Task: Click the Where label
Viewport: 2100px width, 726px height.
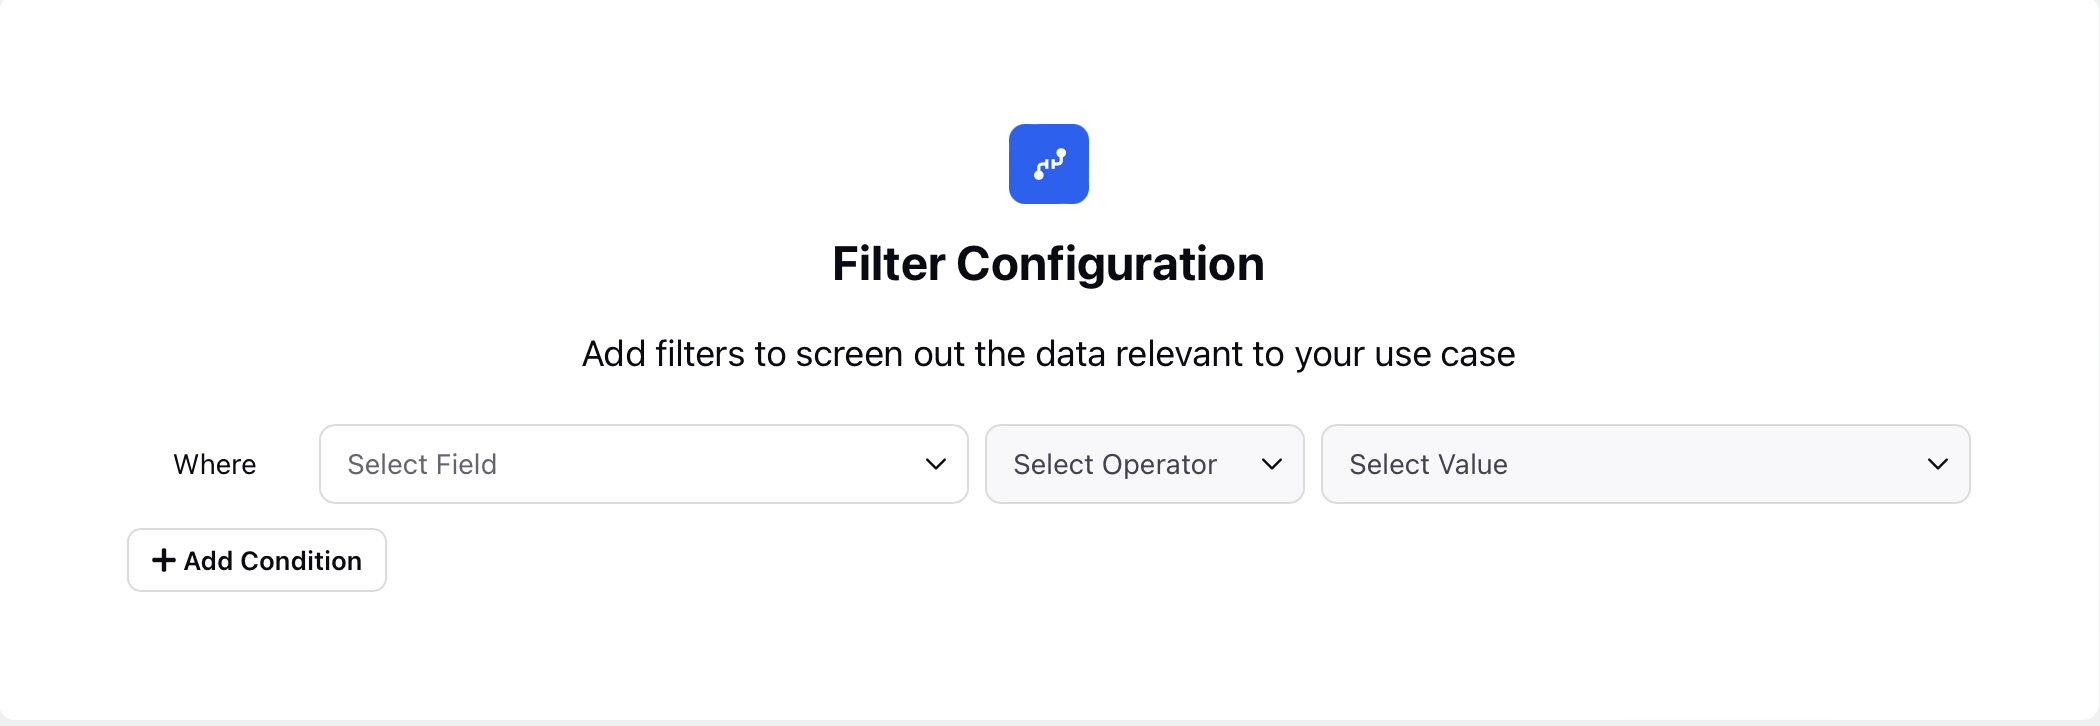Action: [215, 464]
